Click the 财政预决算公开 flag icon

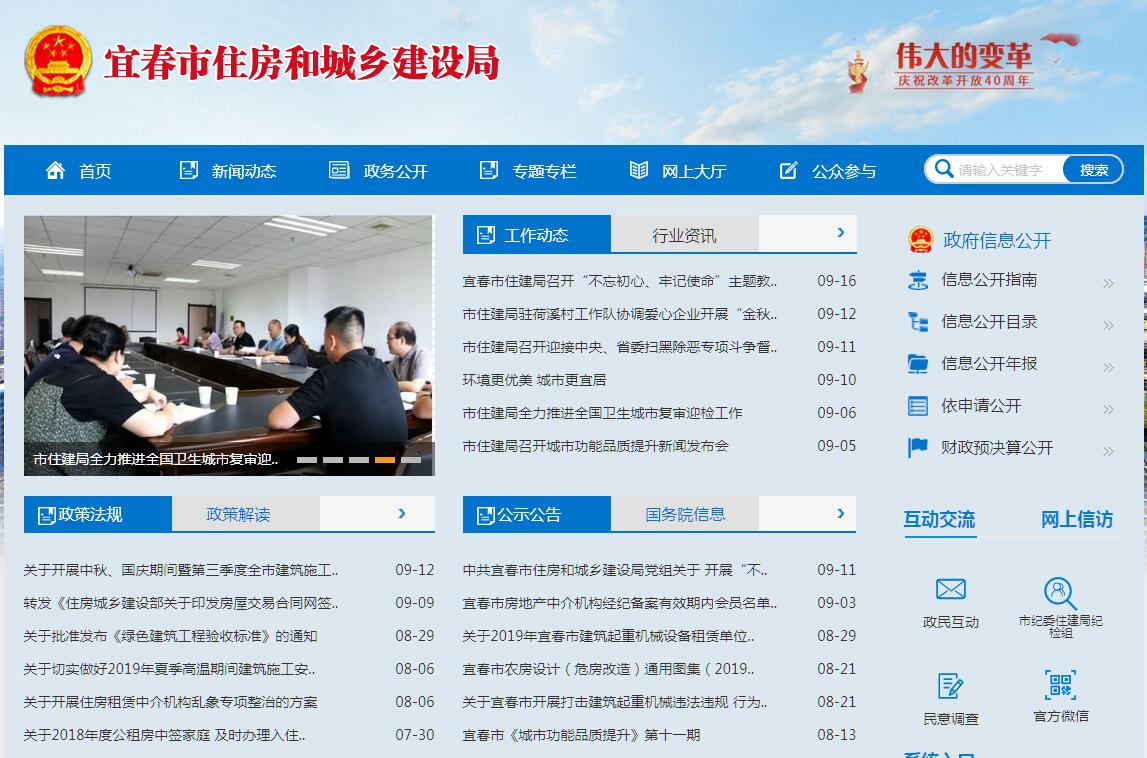[x=918, y=448]
